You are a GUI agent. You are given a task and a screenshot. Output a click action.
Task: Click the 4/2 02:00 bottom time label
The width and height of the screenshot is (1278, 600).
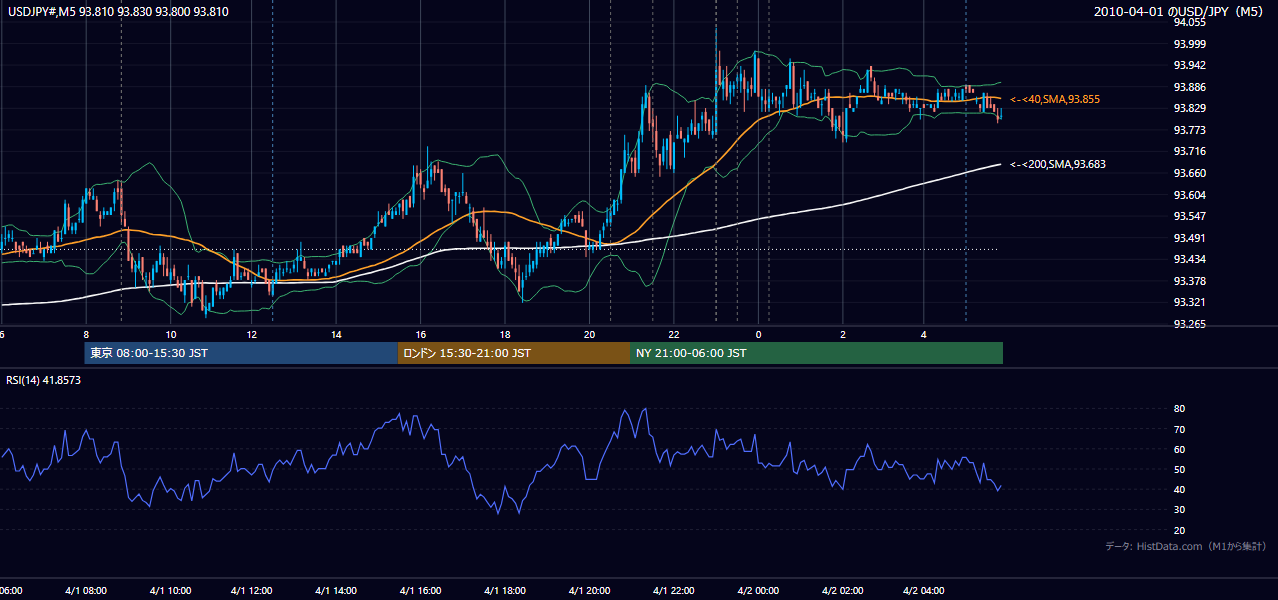coord(842,591)
